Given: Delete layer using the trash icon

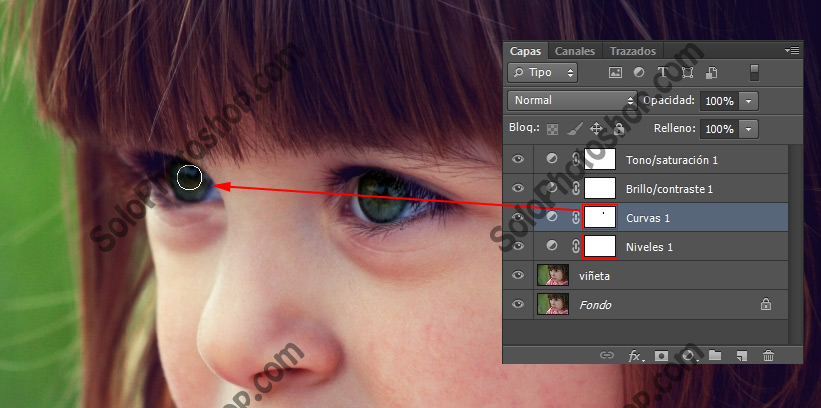Looking at the screenshot, I should pos(768,355).
